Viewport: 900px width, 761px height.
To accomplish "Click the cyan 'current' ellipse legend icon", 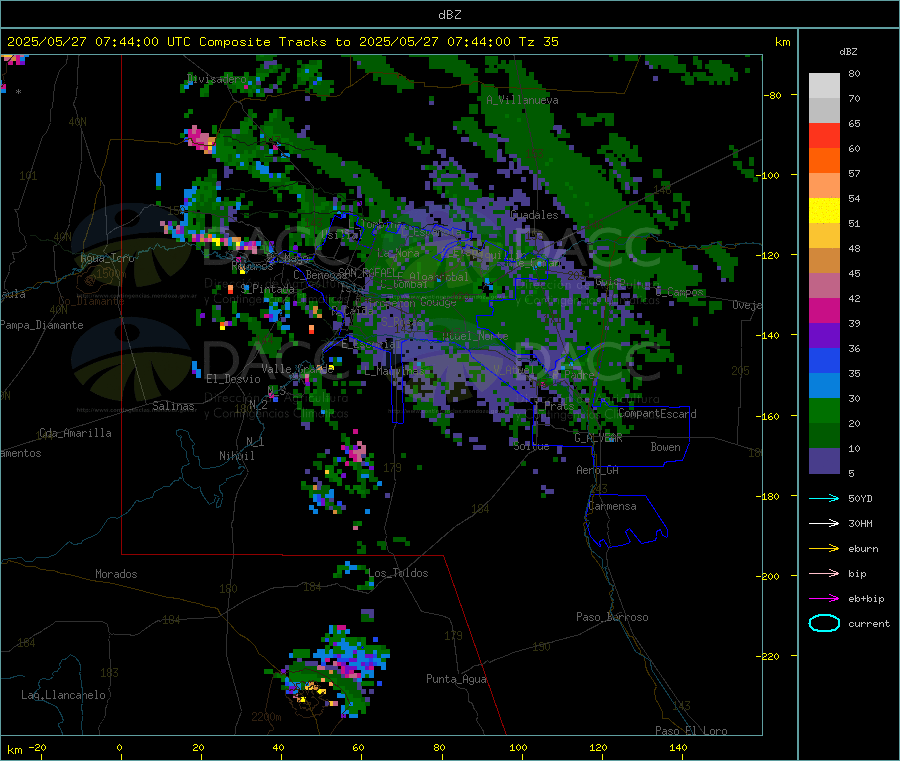I will (824, 623).
